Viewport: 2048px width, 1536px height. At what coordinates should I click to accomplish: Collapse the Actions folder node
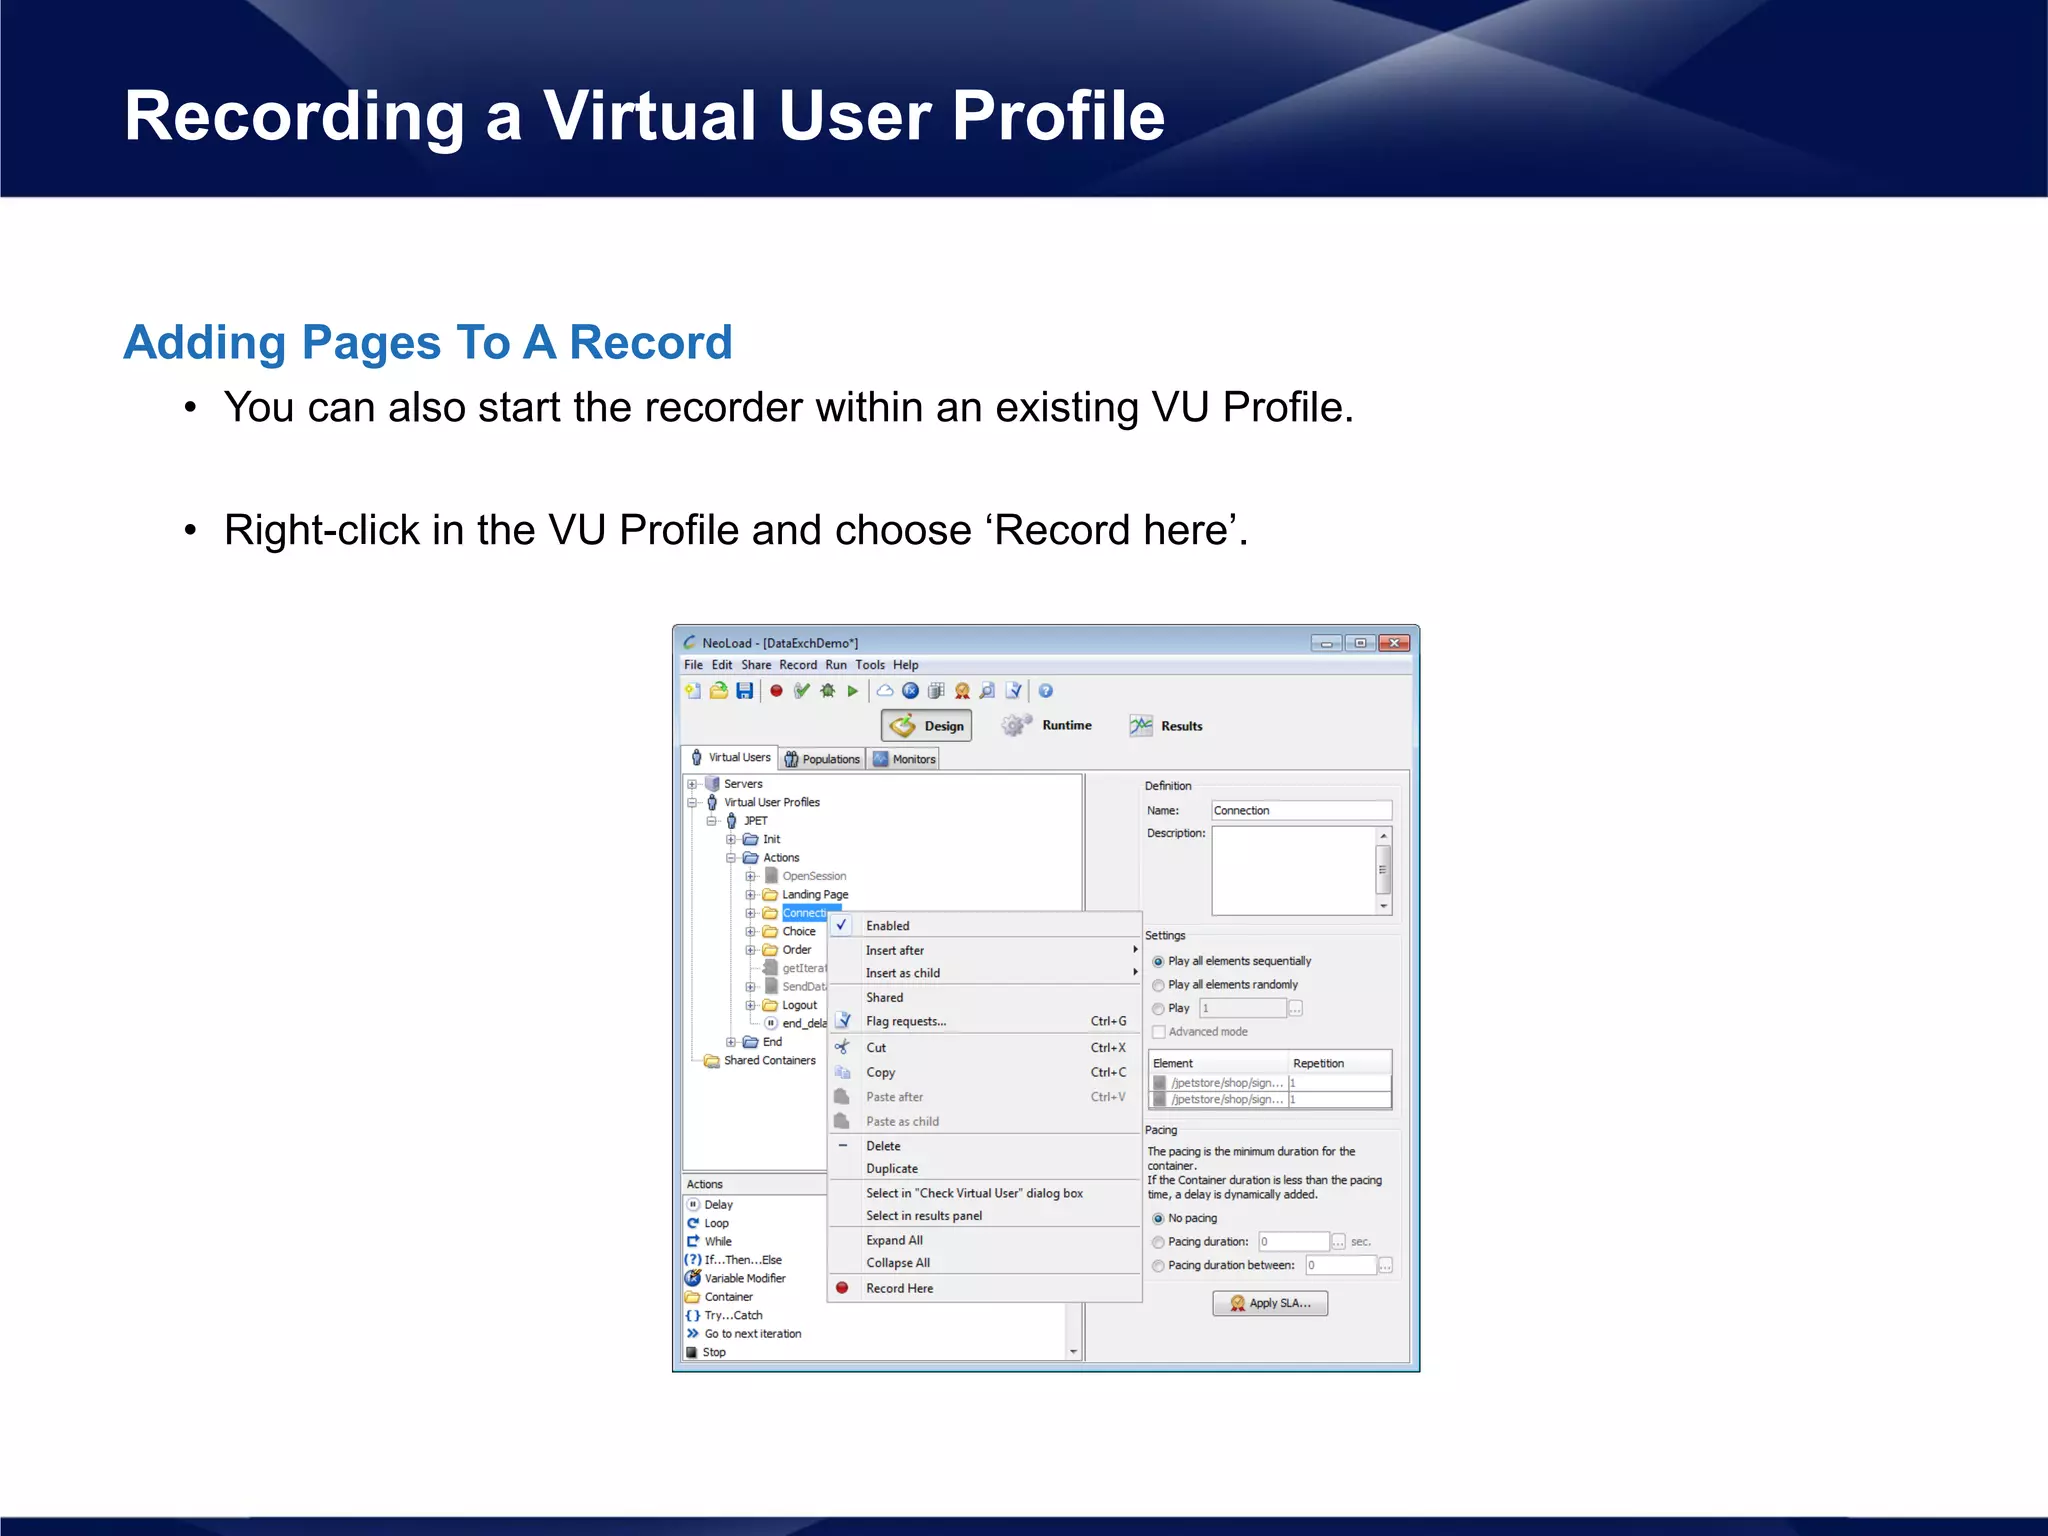click(x=731, y=858)
